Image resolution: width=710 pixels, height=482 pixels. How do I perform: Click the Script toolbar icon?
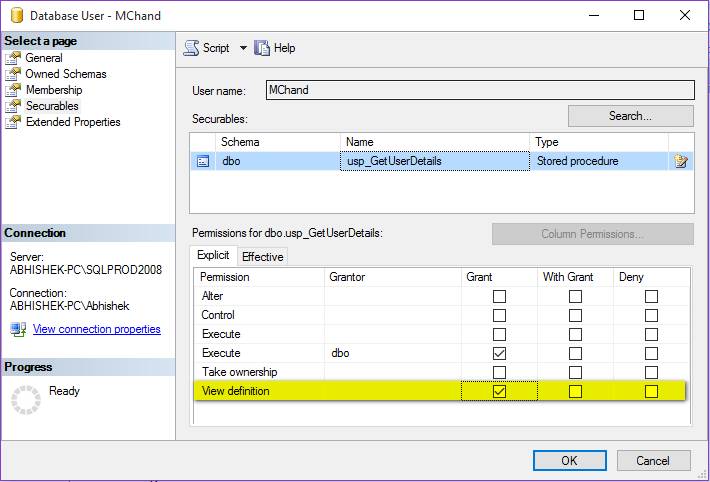[191, 48]
